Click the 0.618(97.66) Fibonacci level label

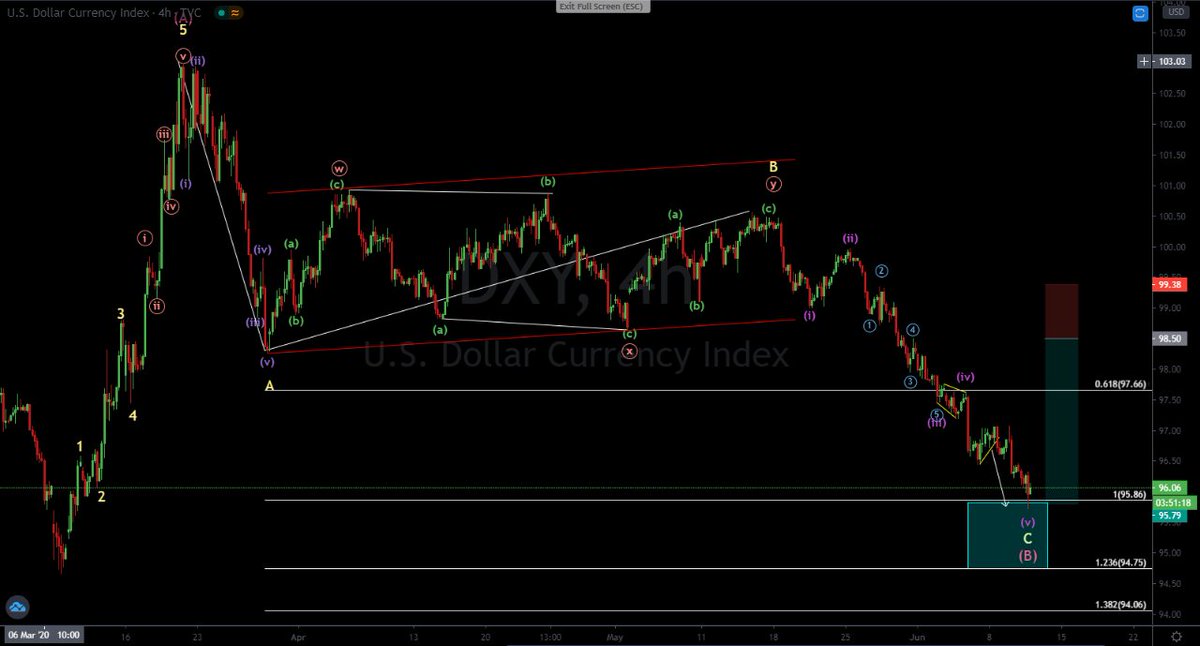point(1120,384)
